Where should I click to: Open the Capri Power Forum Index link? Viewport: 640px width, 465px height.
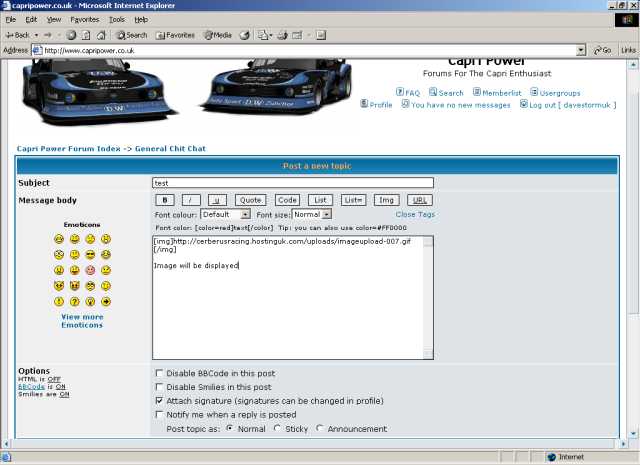[x=69, y=149]
